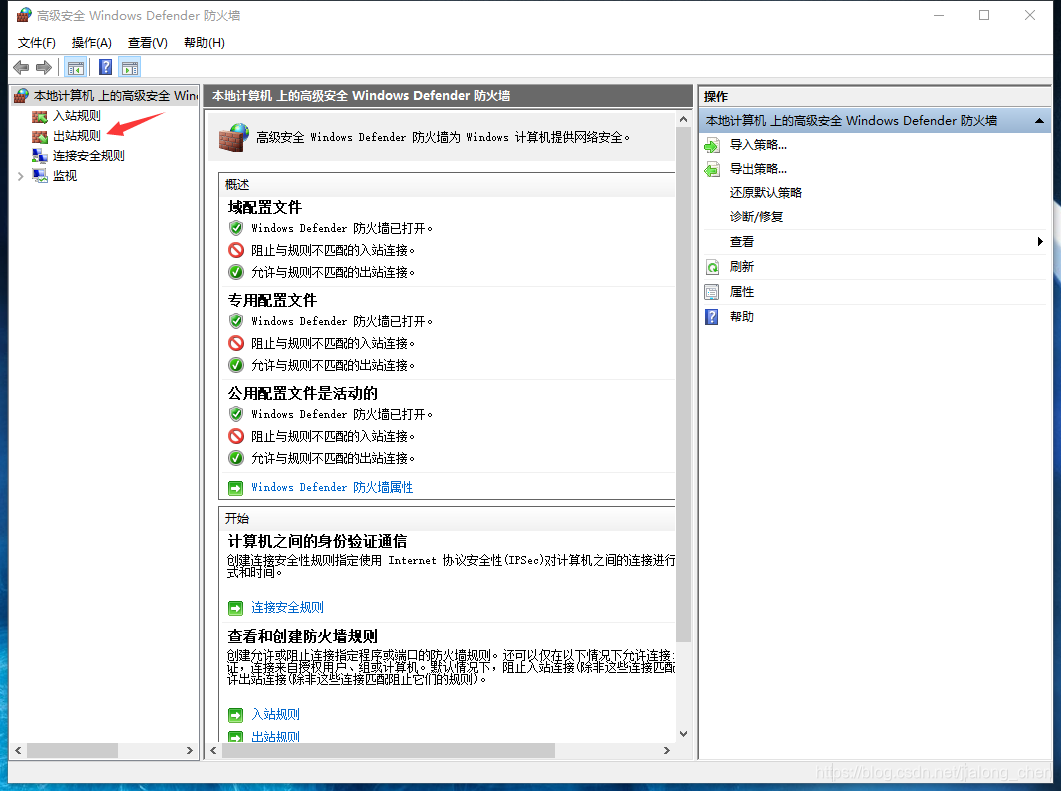Click the submenu arrow next to 查看
Viewport: 1061px width, 791px height.
[x=1040, y=242]
